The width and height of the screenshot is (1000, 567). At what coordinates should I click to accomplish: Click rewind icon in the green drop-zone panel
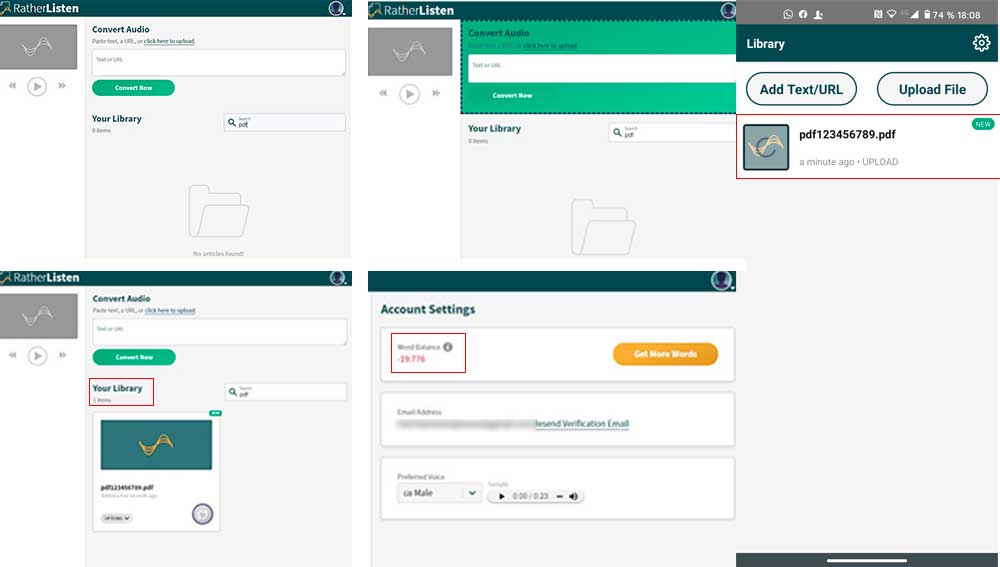[383, 93]
